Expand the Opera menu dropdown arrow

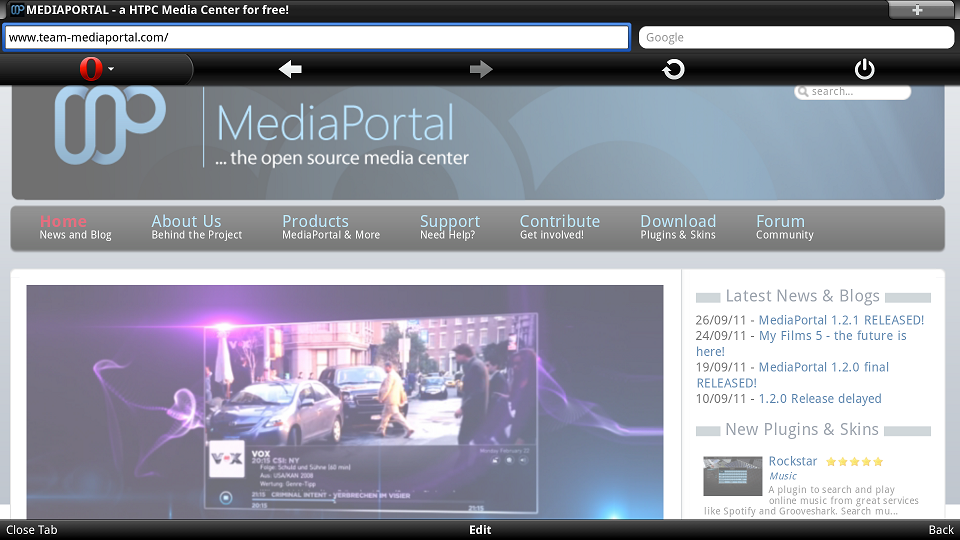point(111,69)
